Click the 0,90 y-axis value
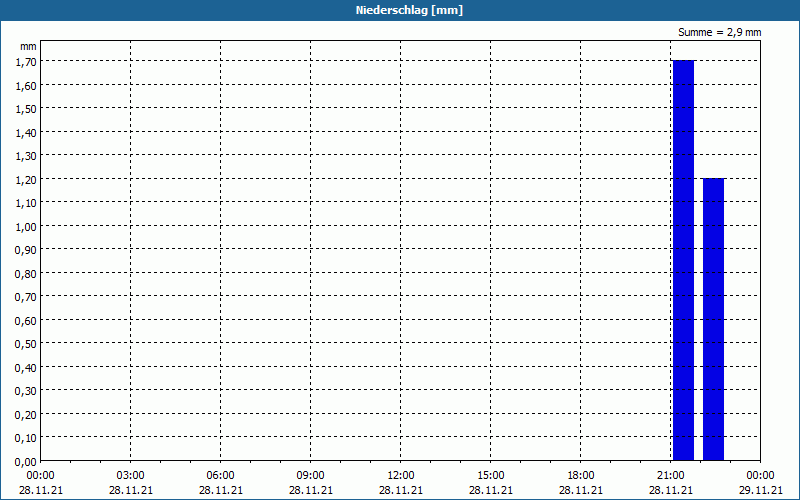Screen dimensions: 800x500 pyautogui.click(x=26, y=250)
